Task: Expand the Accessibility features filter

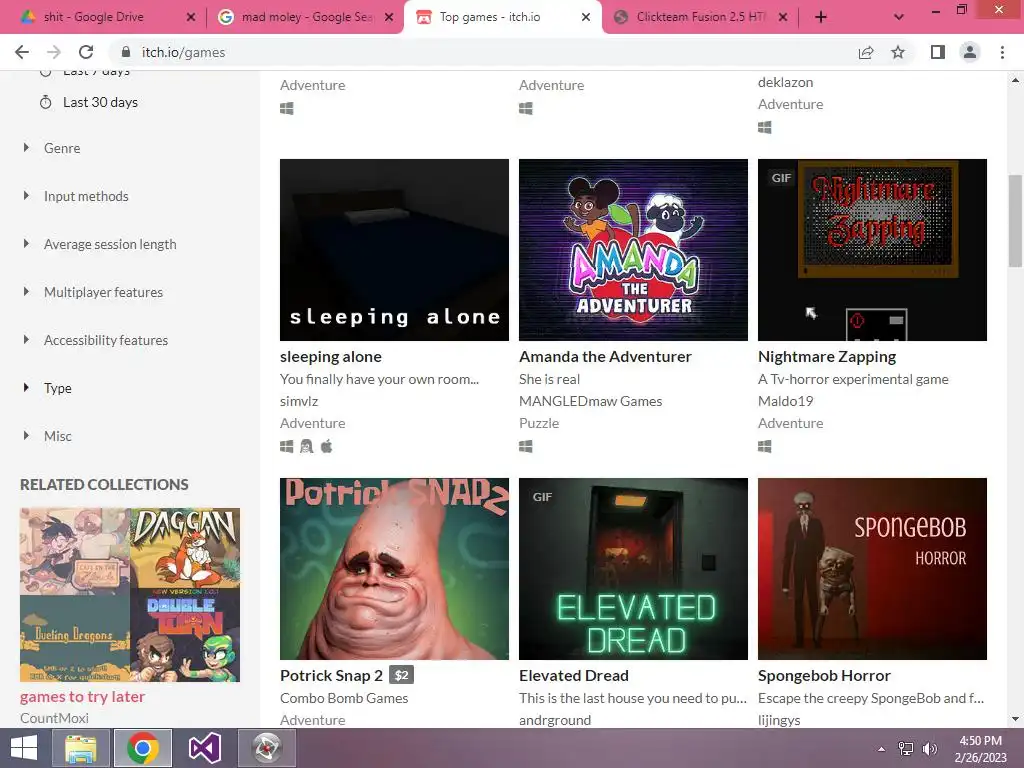Action: 106,340
